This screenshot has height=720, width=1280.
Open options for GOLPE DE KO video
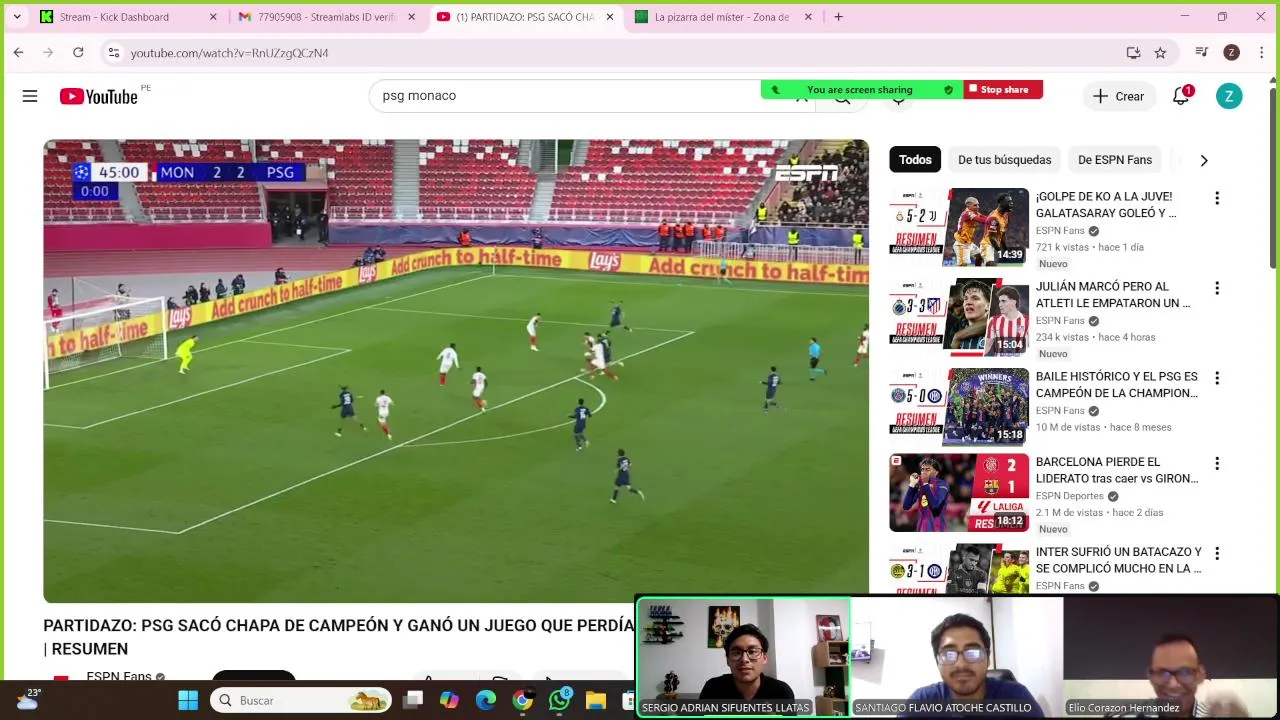1217,198
